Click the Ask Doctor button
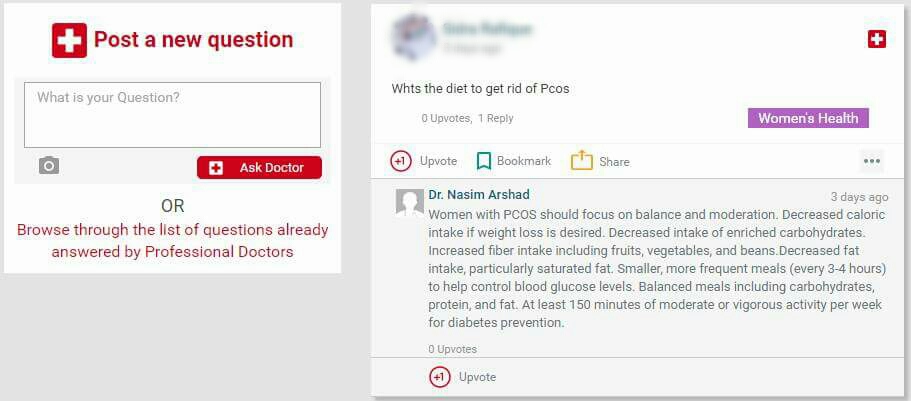The height and width of the screenshot is (401, 911). (x=259, y=167)
